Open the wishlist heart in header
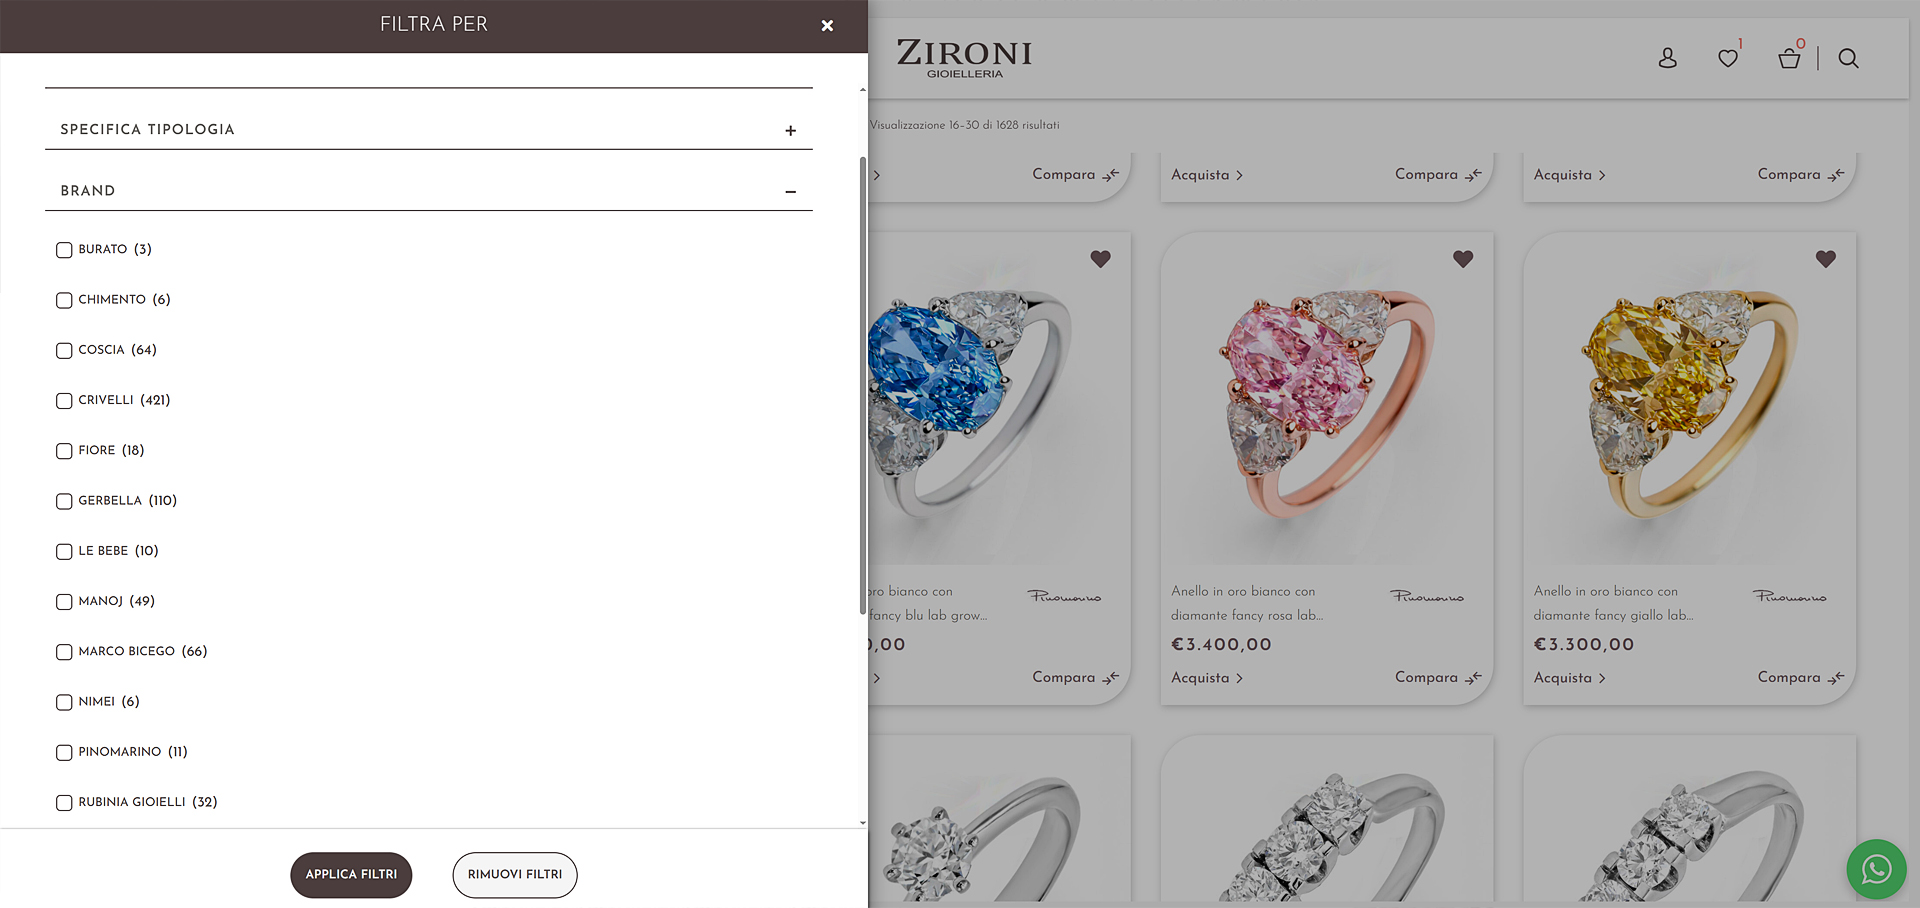 1728,58
